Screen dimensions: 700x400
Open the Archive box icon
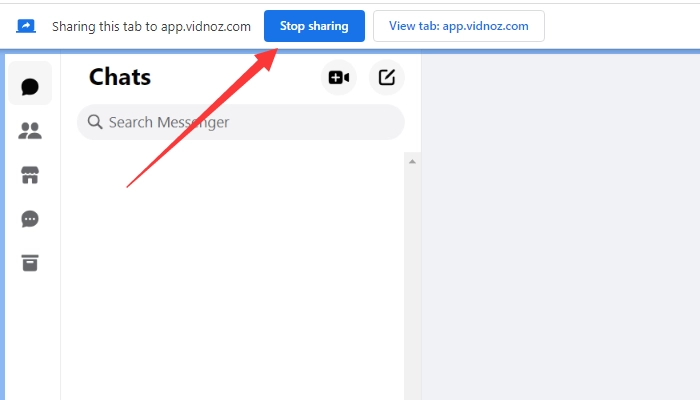click(30, 263)
